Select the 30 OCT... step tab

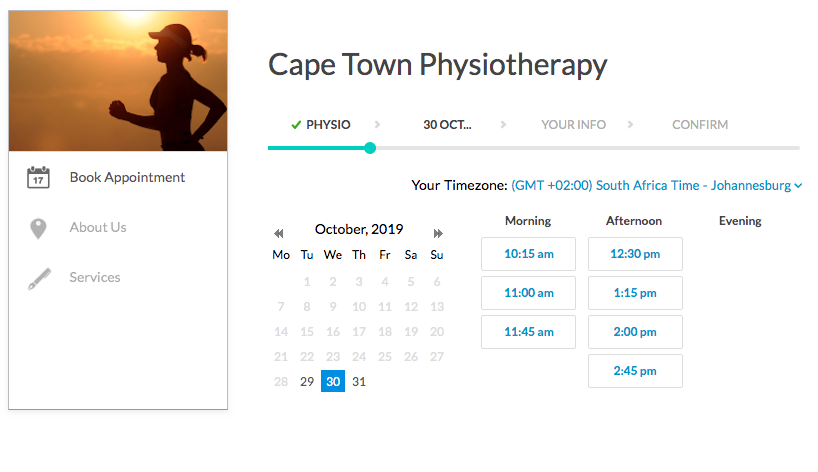pos(447,125)
